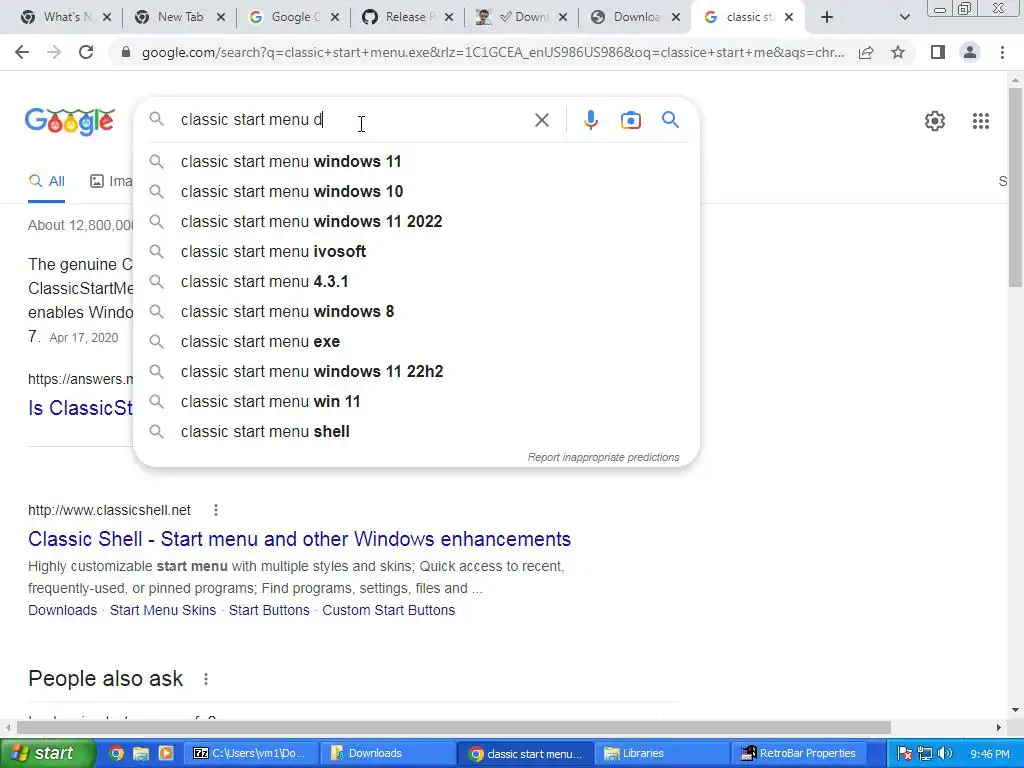Switch to the RetroBar Properties taskbar window
The width and height of the screenshot is (1024, 768).
click(799, 753)
